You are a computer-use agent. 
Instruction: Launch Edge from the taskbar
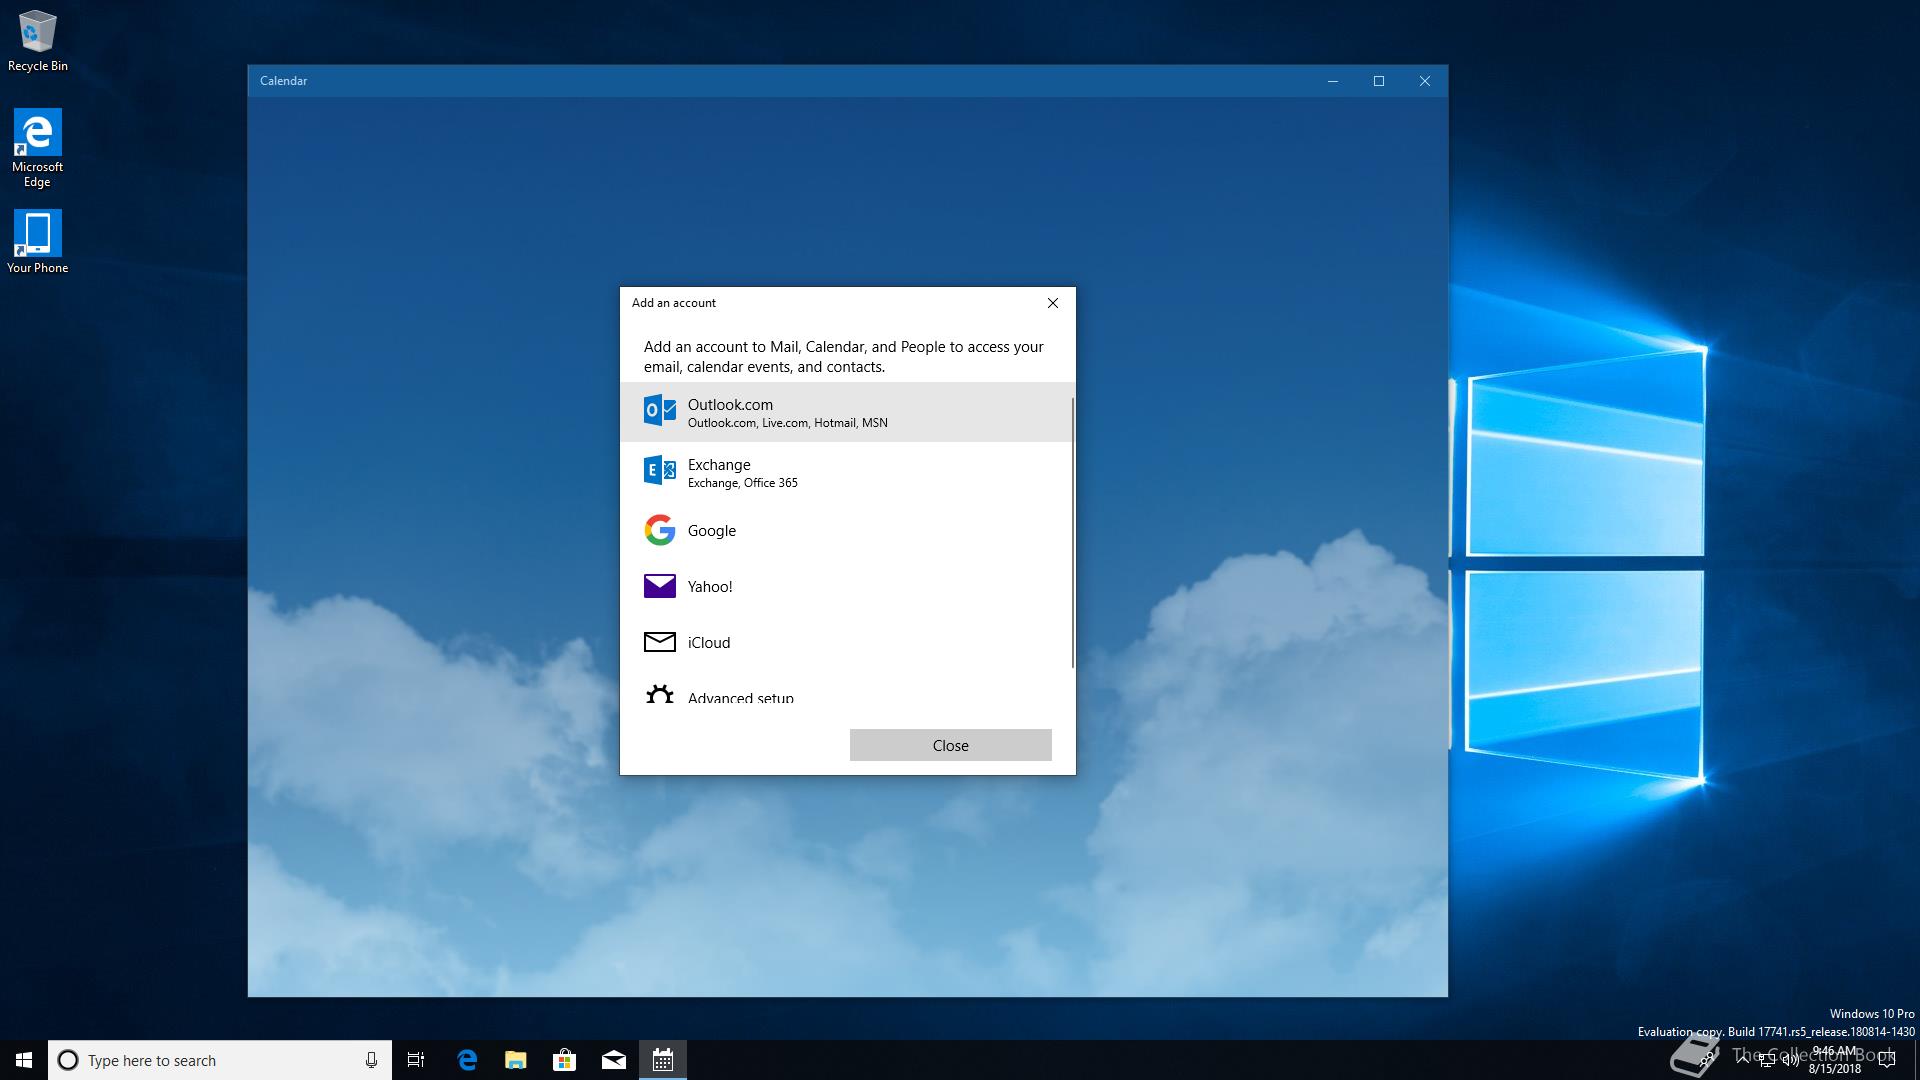pos(467,1060)
